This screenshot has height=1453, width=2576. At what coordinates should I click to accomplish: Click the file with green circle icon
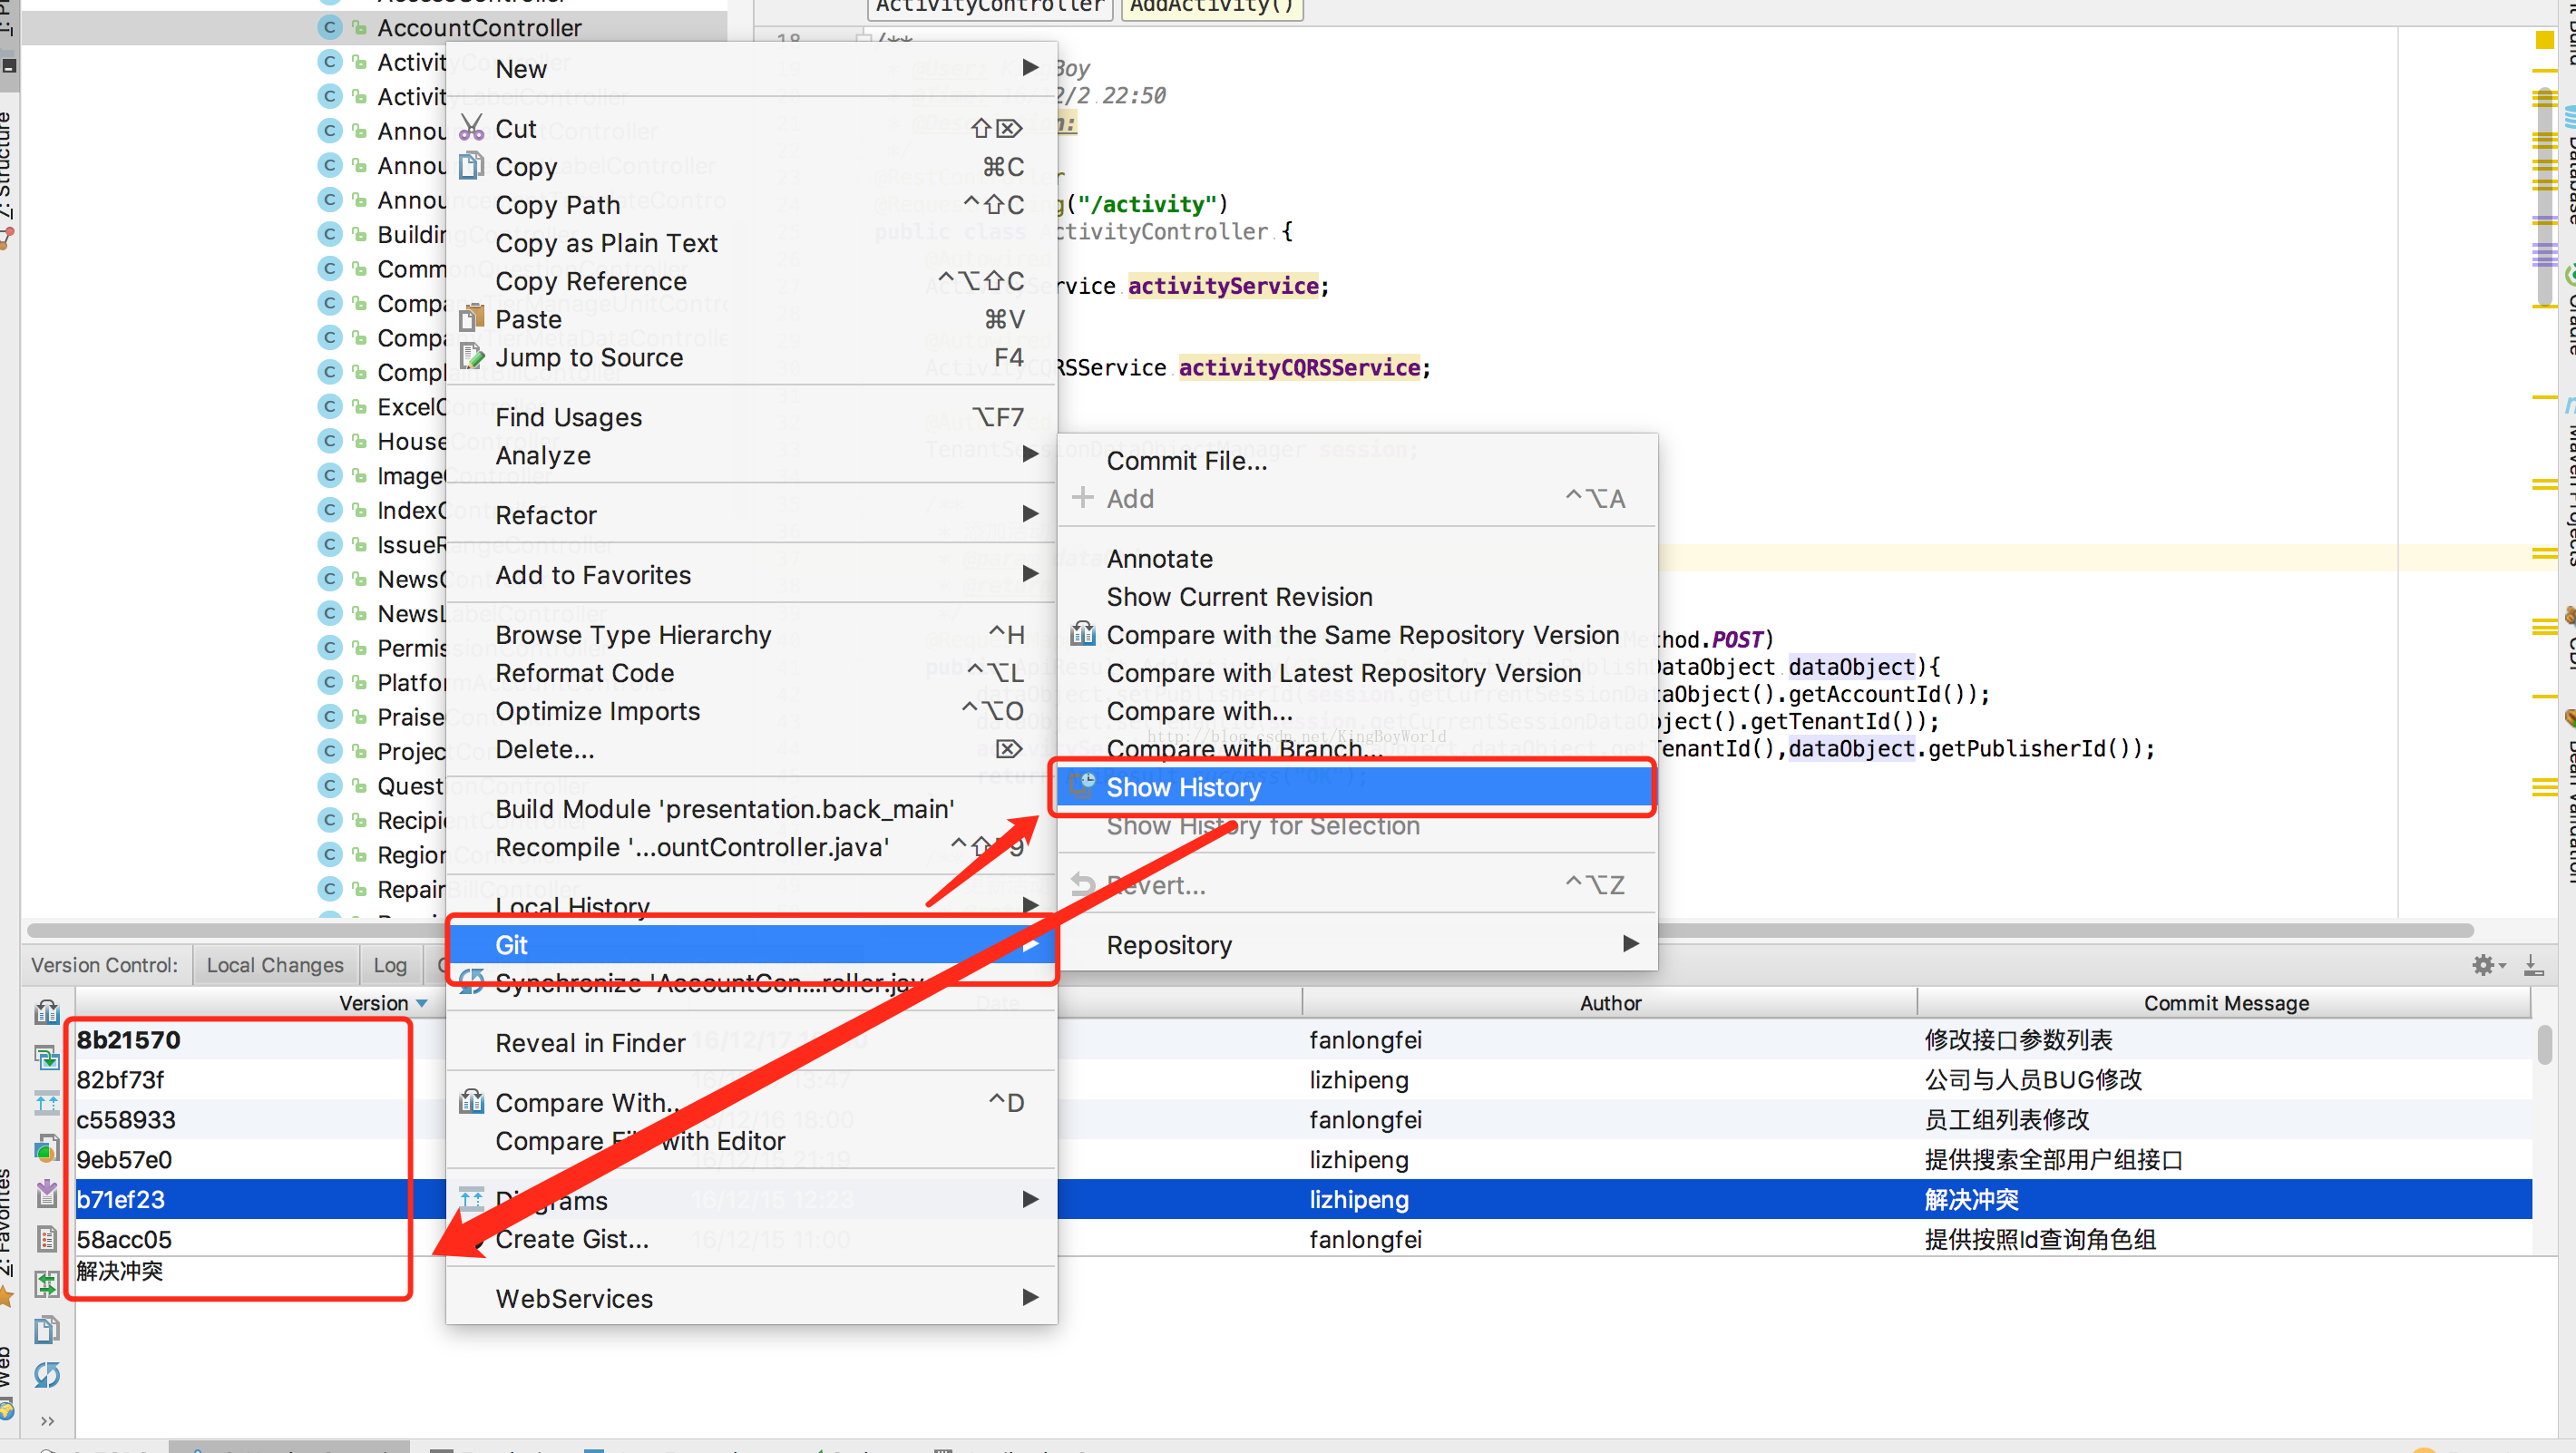pyautogui.click(x=46, y=1148)
